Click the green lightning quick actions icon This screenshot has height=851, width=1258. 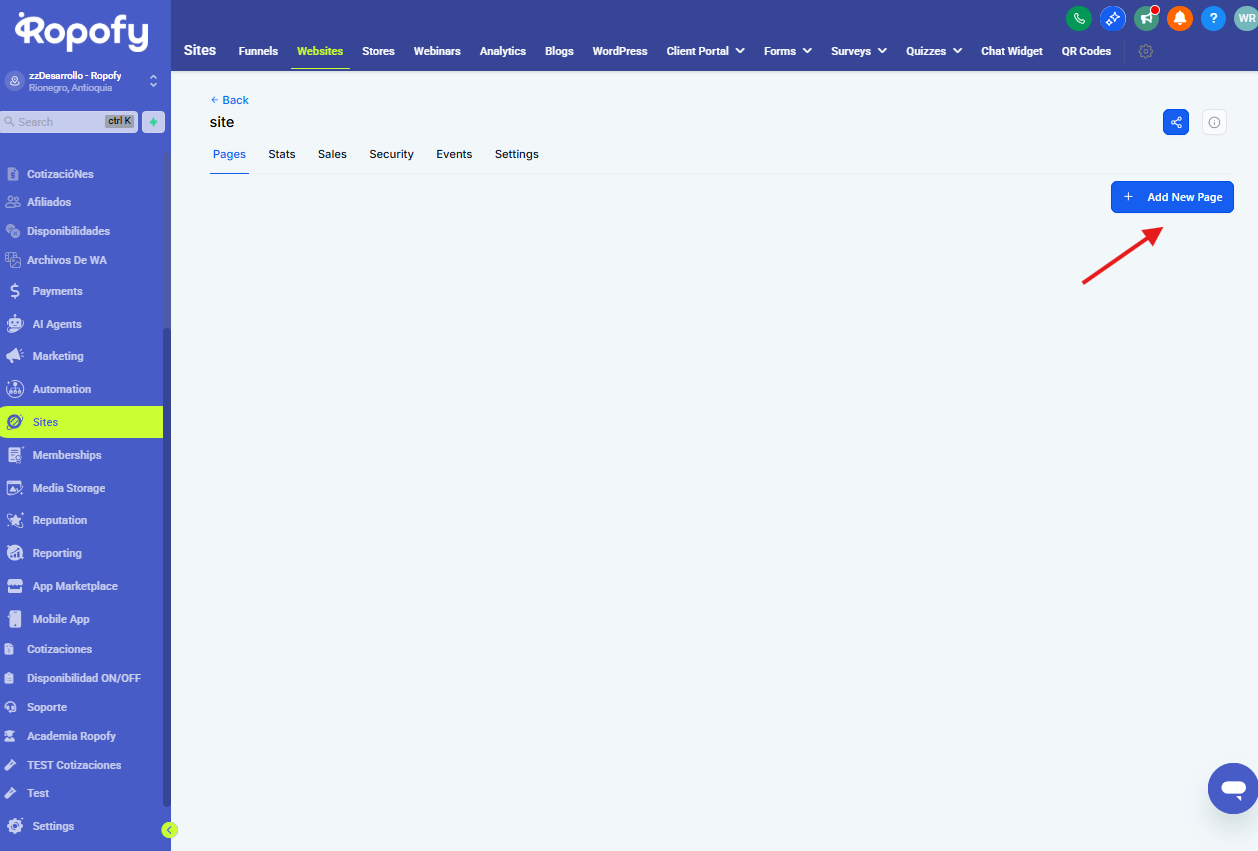(153, 122)
